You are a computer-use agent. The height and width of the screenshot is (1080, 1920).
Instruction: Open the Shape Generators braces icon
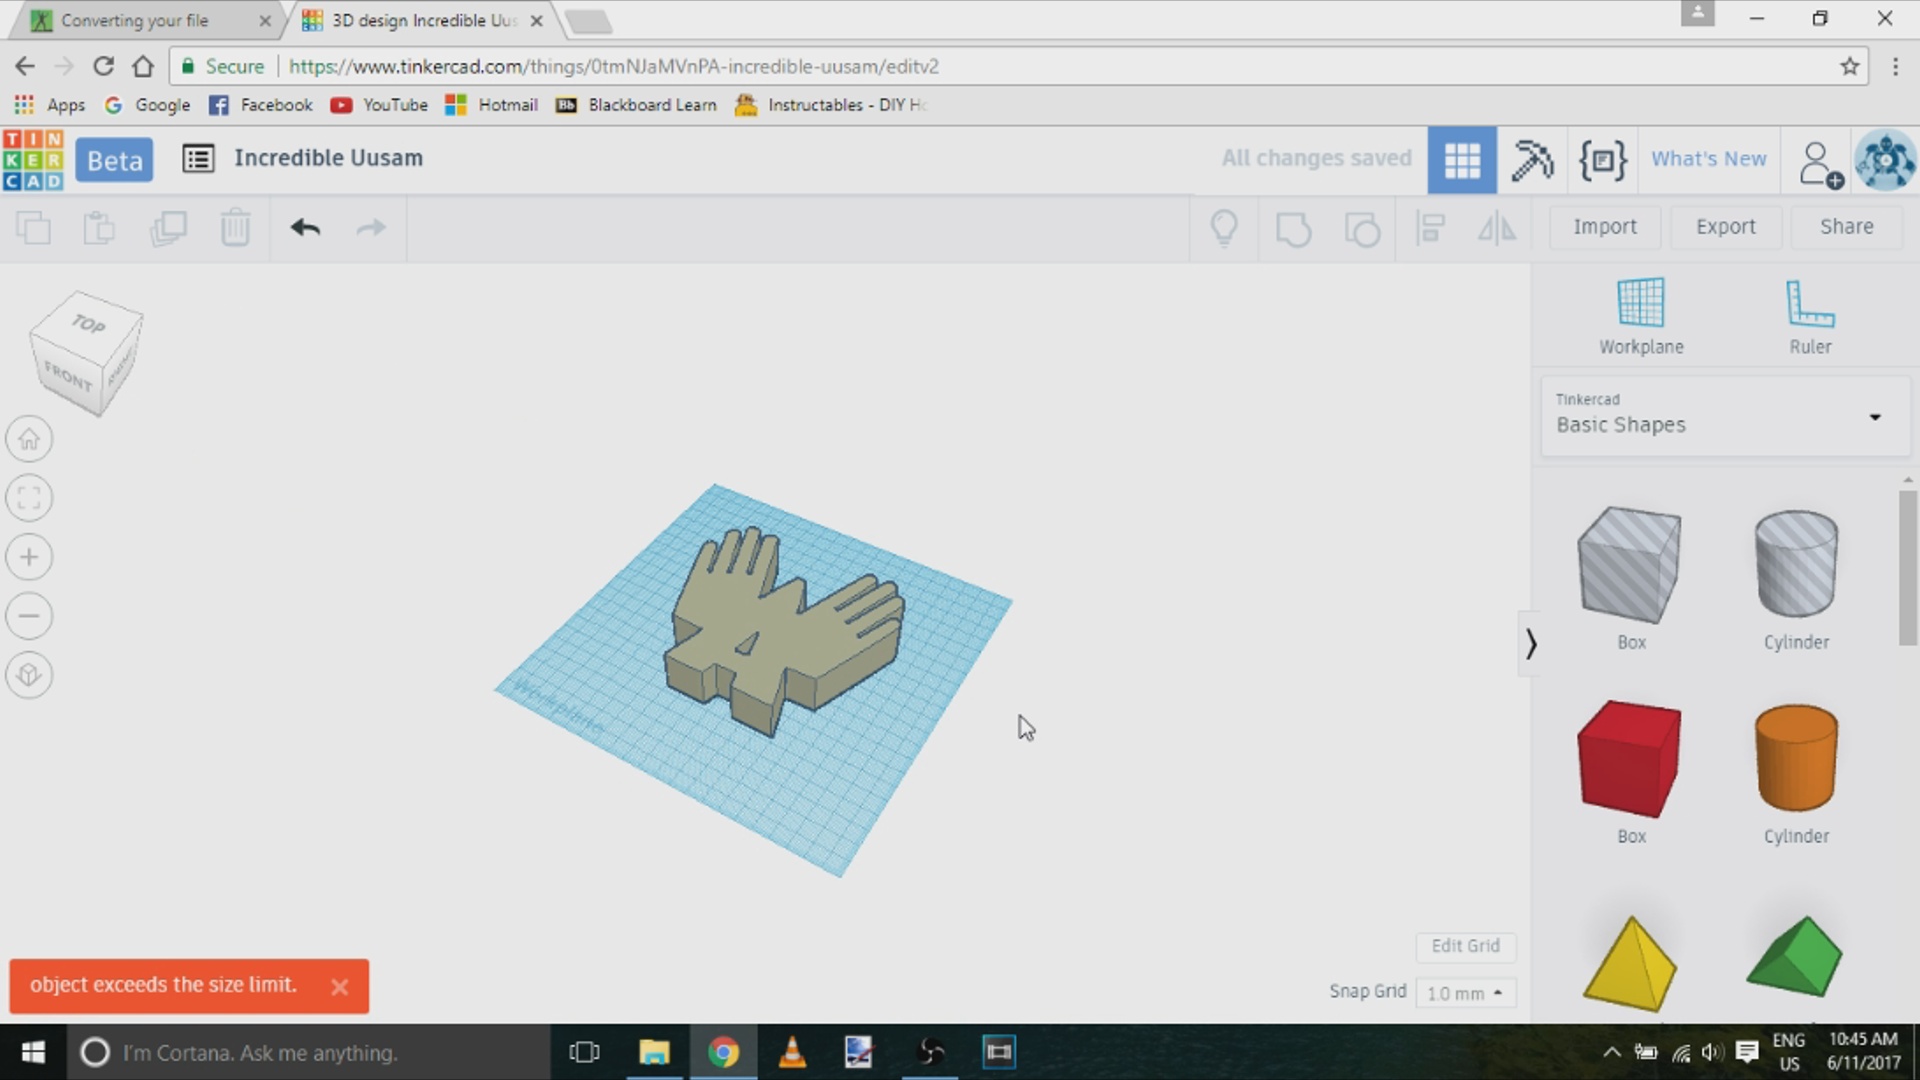pyautogui.click(x=1602, y=160)
